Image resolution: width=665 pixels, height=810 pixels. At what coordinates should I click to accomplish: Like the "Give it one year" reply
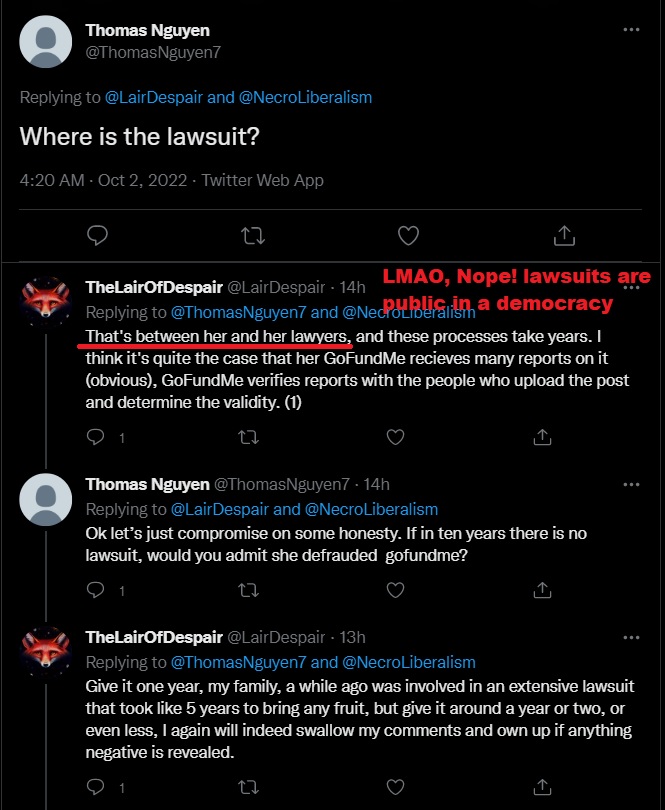coord(395,789)
